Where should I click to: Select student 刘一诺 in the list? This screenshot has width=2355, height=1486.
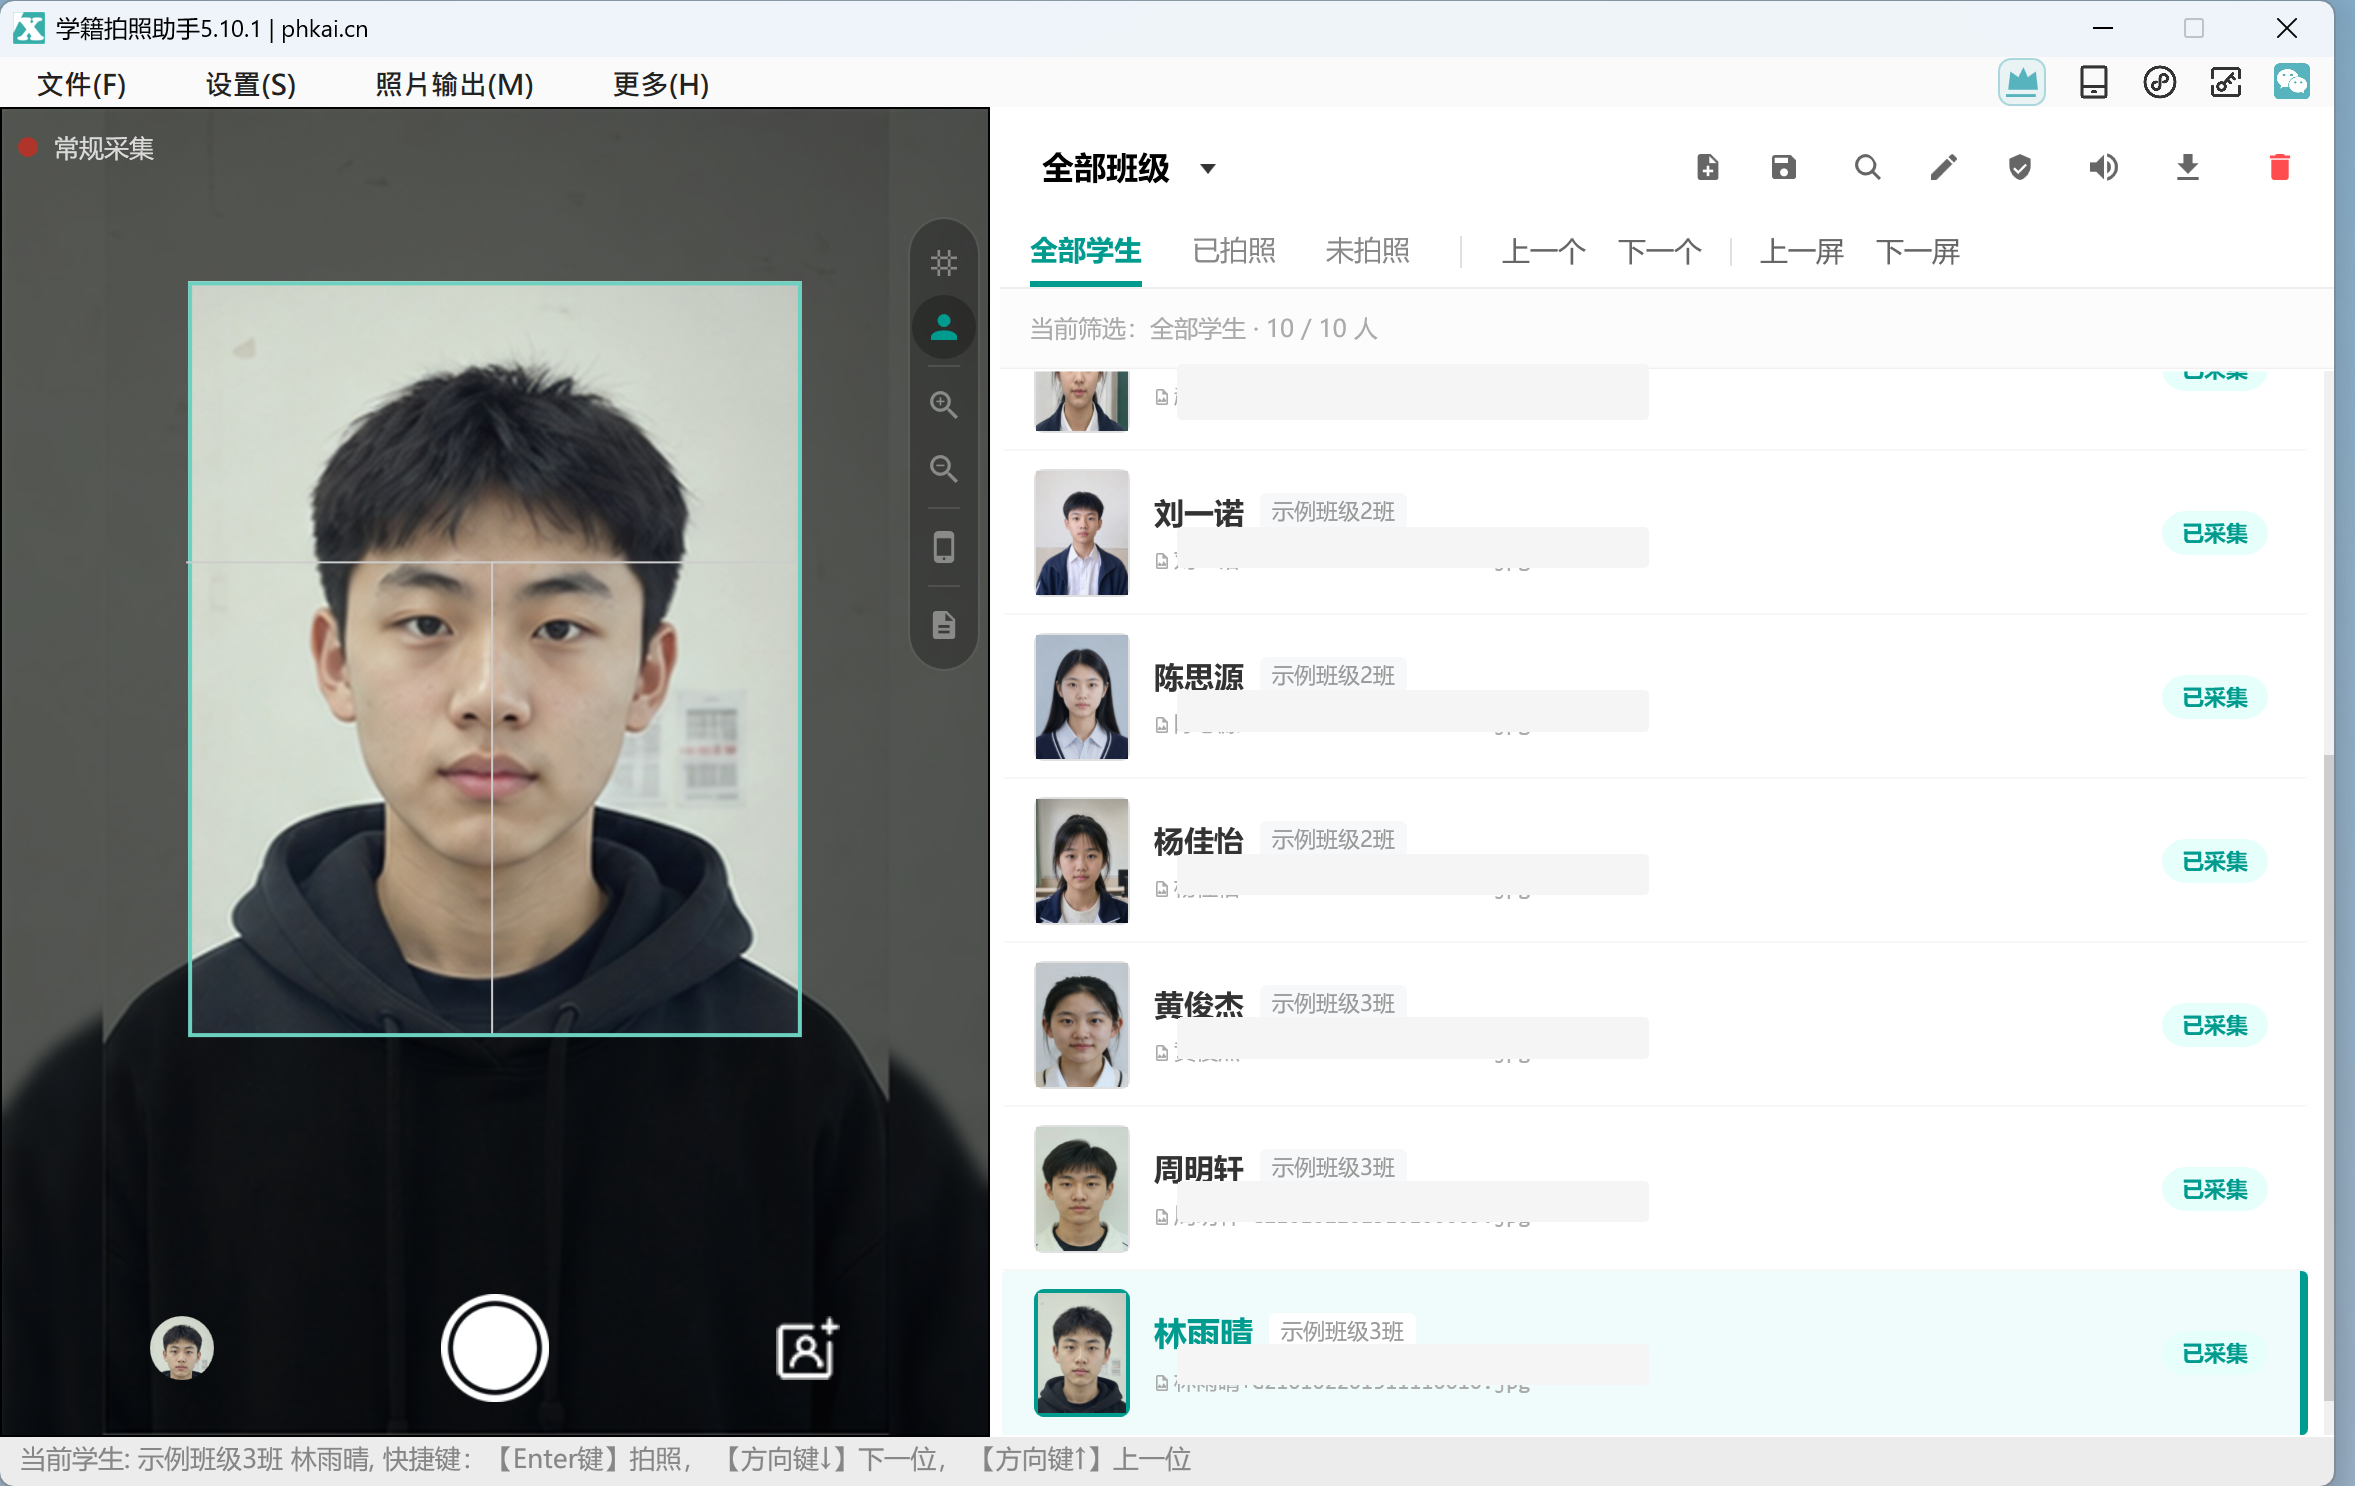pyautogui.click(x=1654, y=532)
